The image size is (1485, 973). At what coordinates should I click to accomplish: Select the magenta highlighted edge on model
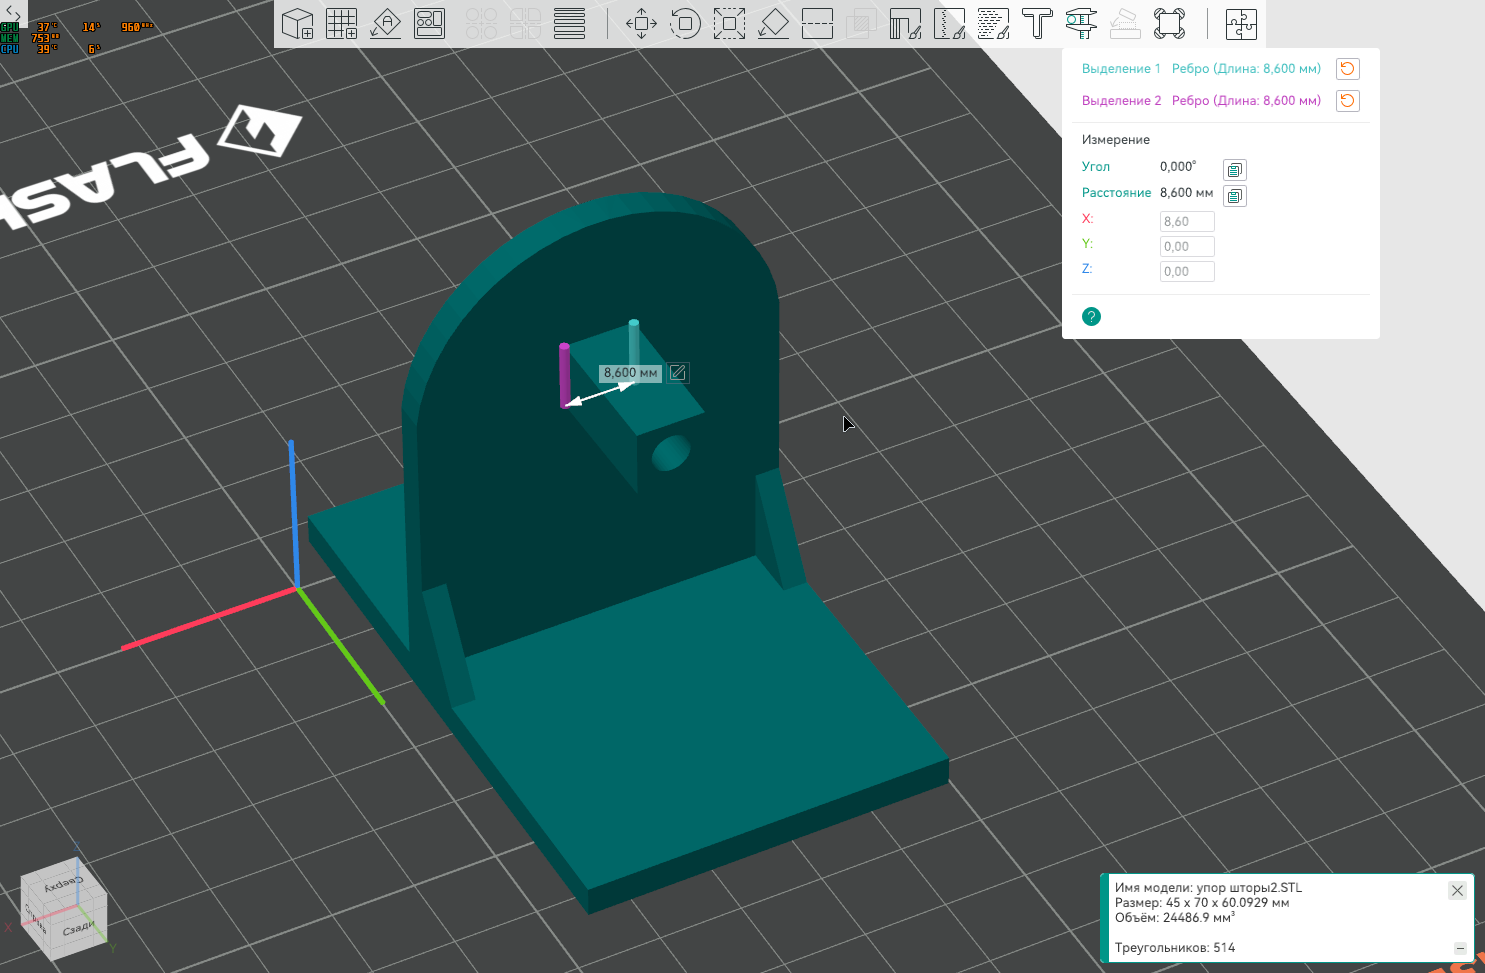click(x=564, y=375)
